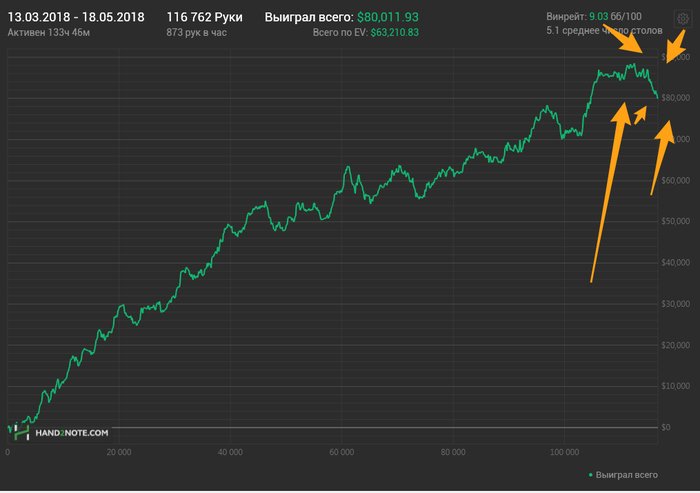
Task: Click the 40 000 x-axis label
Action: tap(230, 451)
